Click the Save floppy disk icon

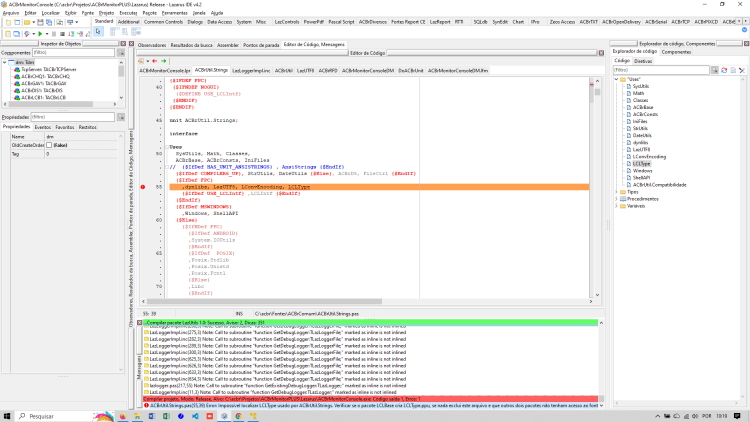pyautogui.click(x=40, y=22)
